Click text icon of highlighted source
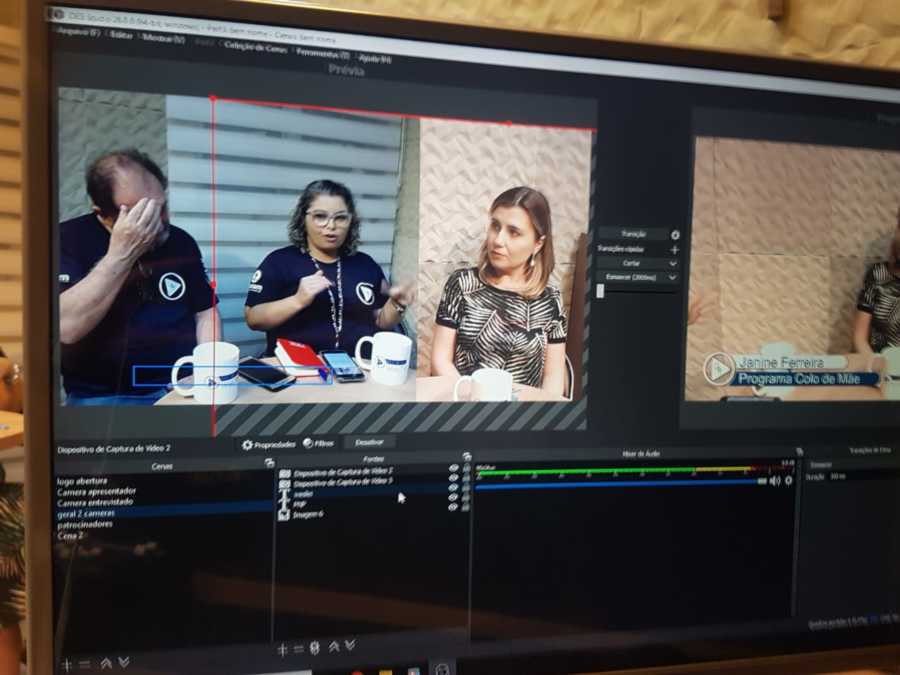Image resolution: width=900 pixels, height=675 pixels. click(x=284, y=494)
